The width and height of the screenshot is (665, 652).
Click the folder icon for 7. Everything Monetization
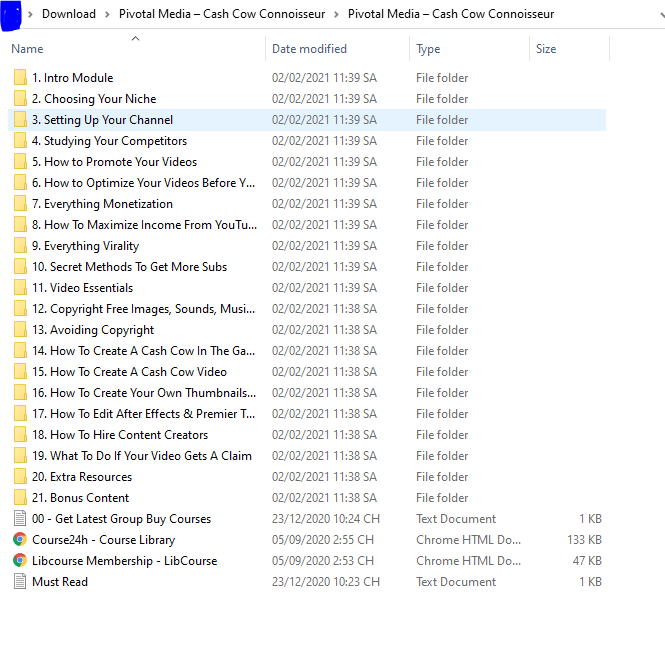click(x=20, y=204)
